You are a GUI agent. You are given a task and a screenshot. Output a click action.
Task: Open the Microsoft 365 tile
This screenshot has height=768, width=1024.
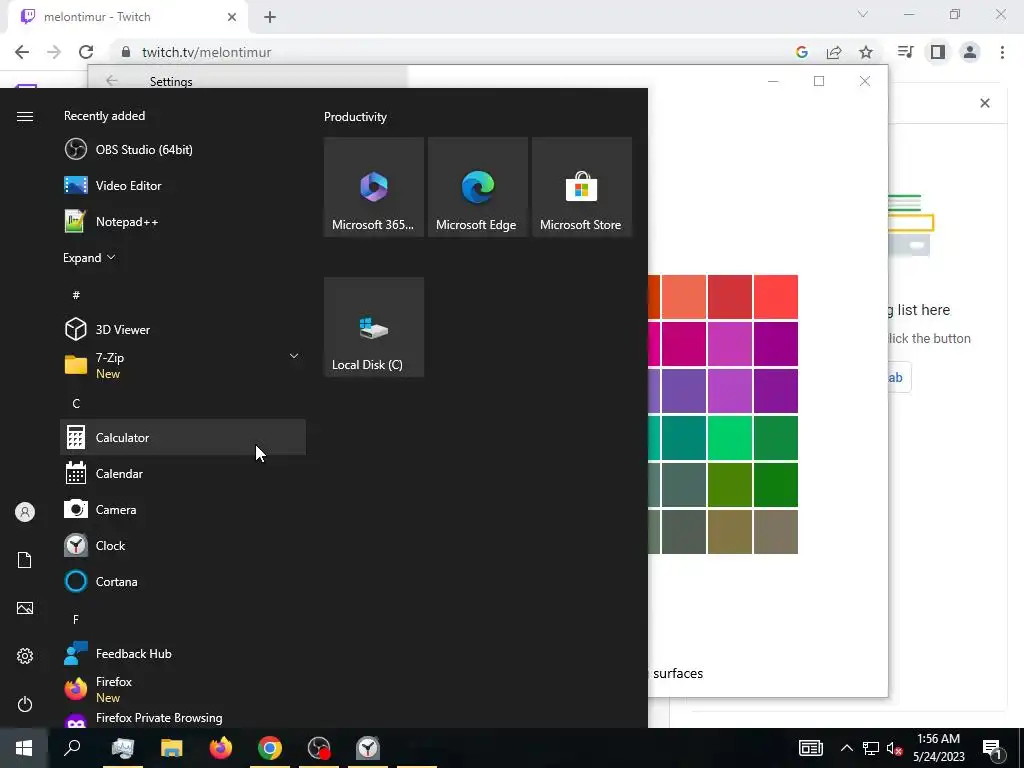(374, 187)
